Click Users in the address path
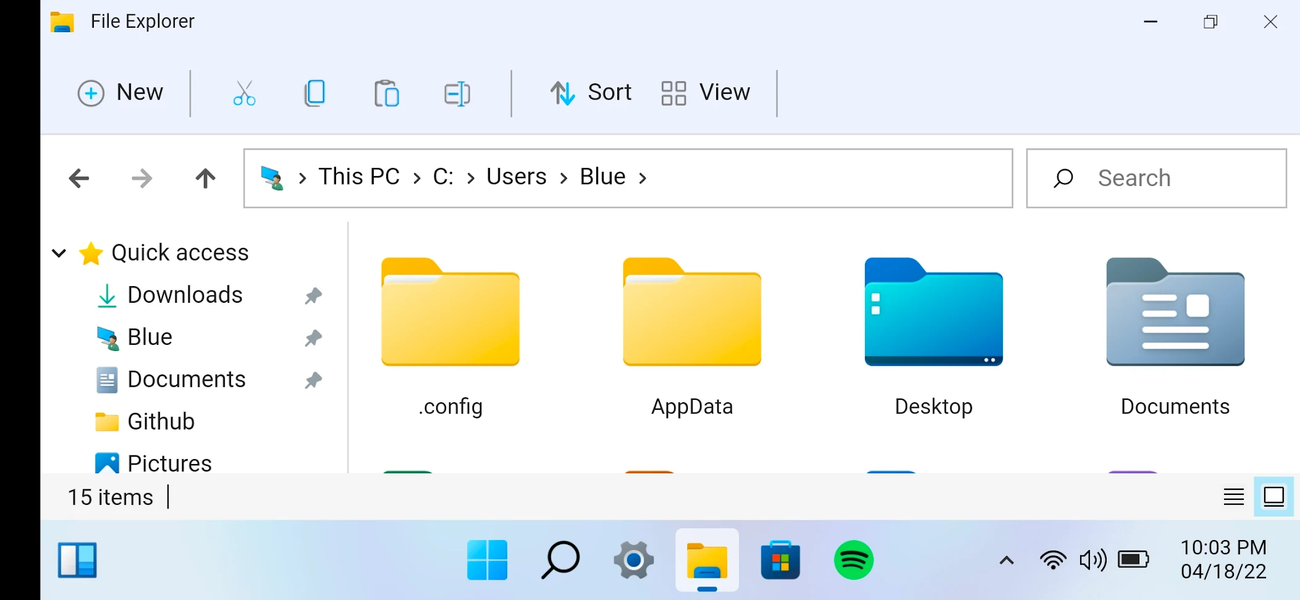Image resolution: width=1300 pixels, height=600 pixels. (516, 177)
